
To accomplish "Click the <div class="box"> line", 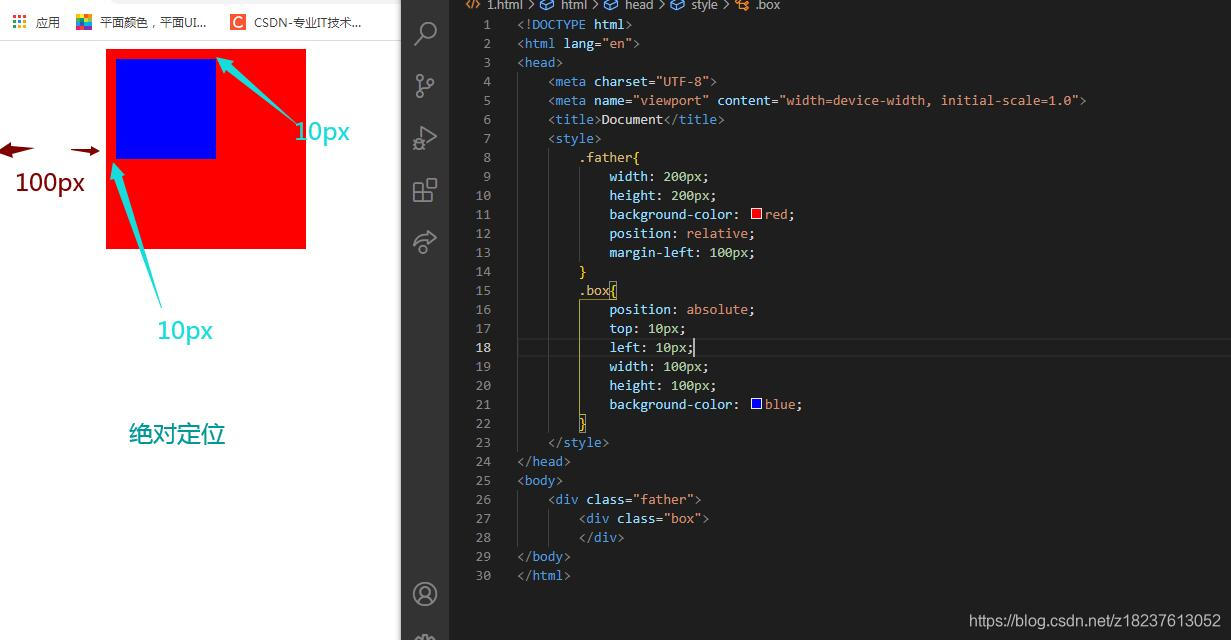I will 644,518.
